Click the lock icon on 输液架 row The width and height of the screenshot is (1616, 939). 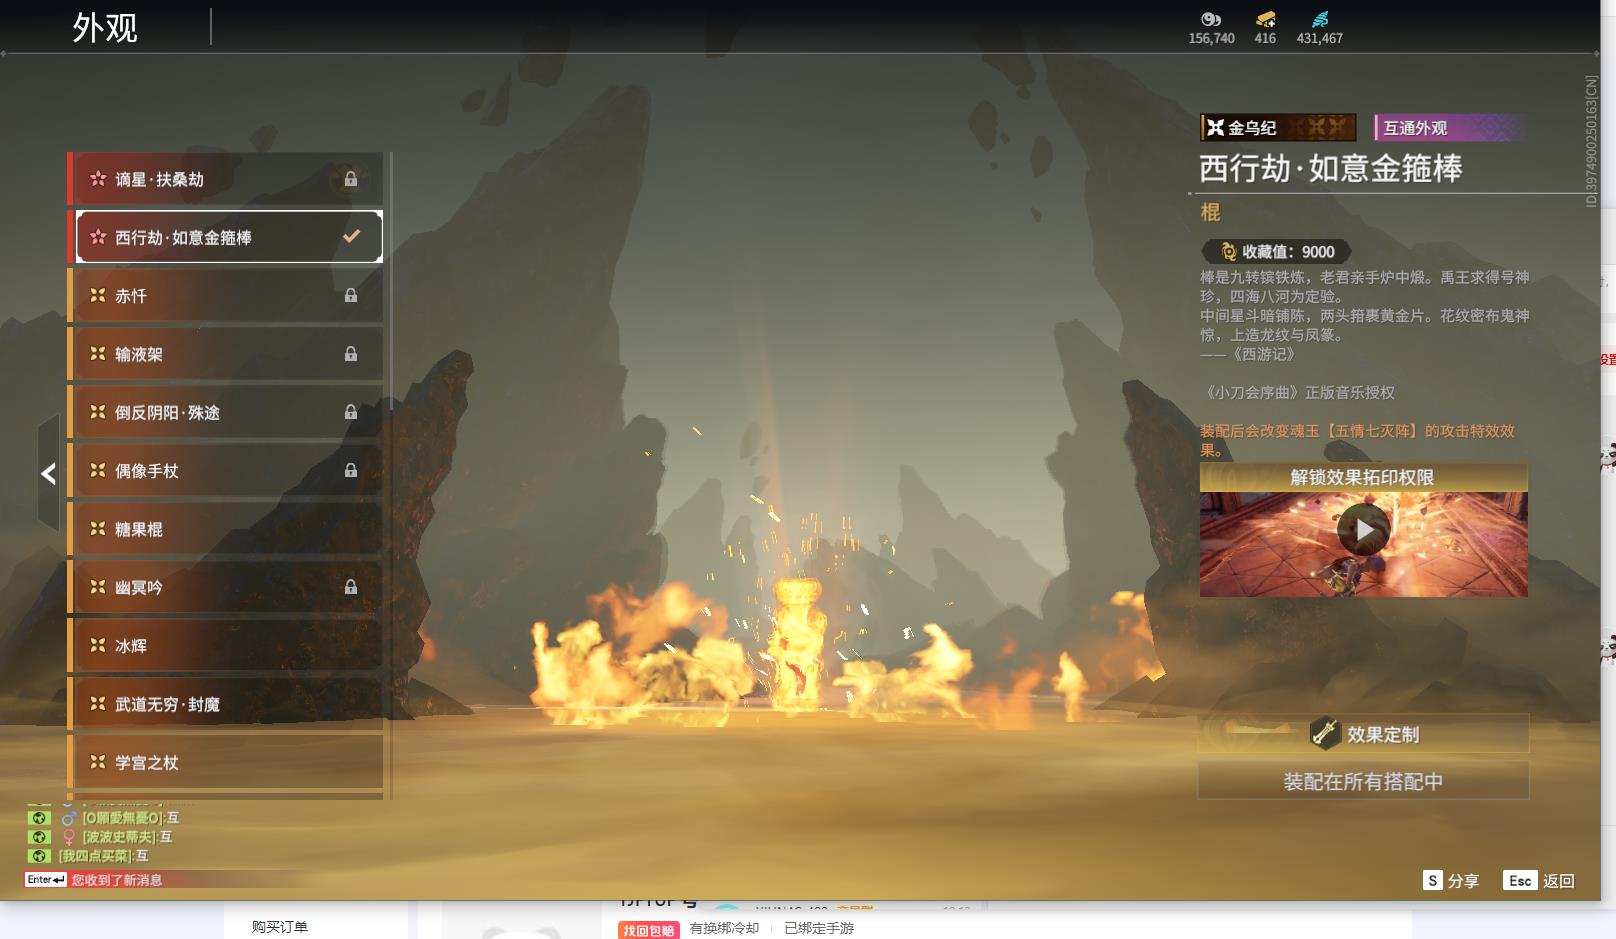[x=351, y=354]
